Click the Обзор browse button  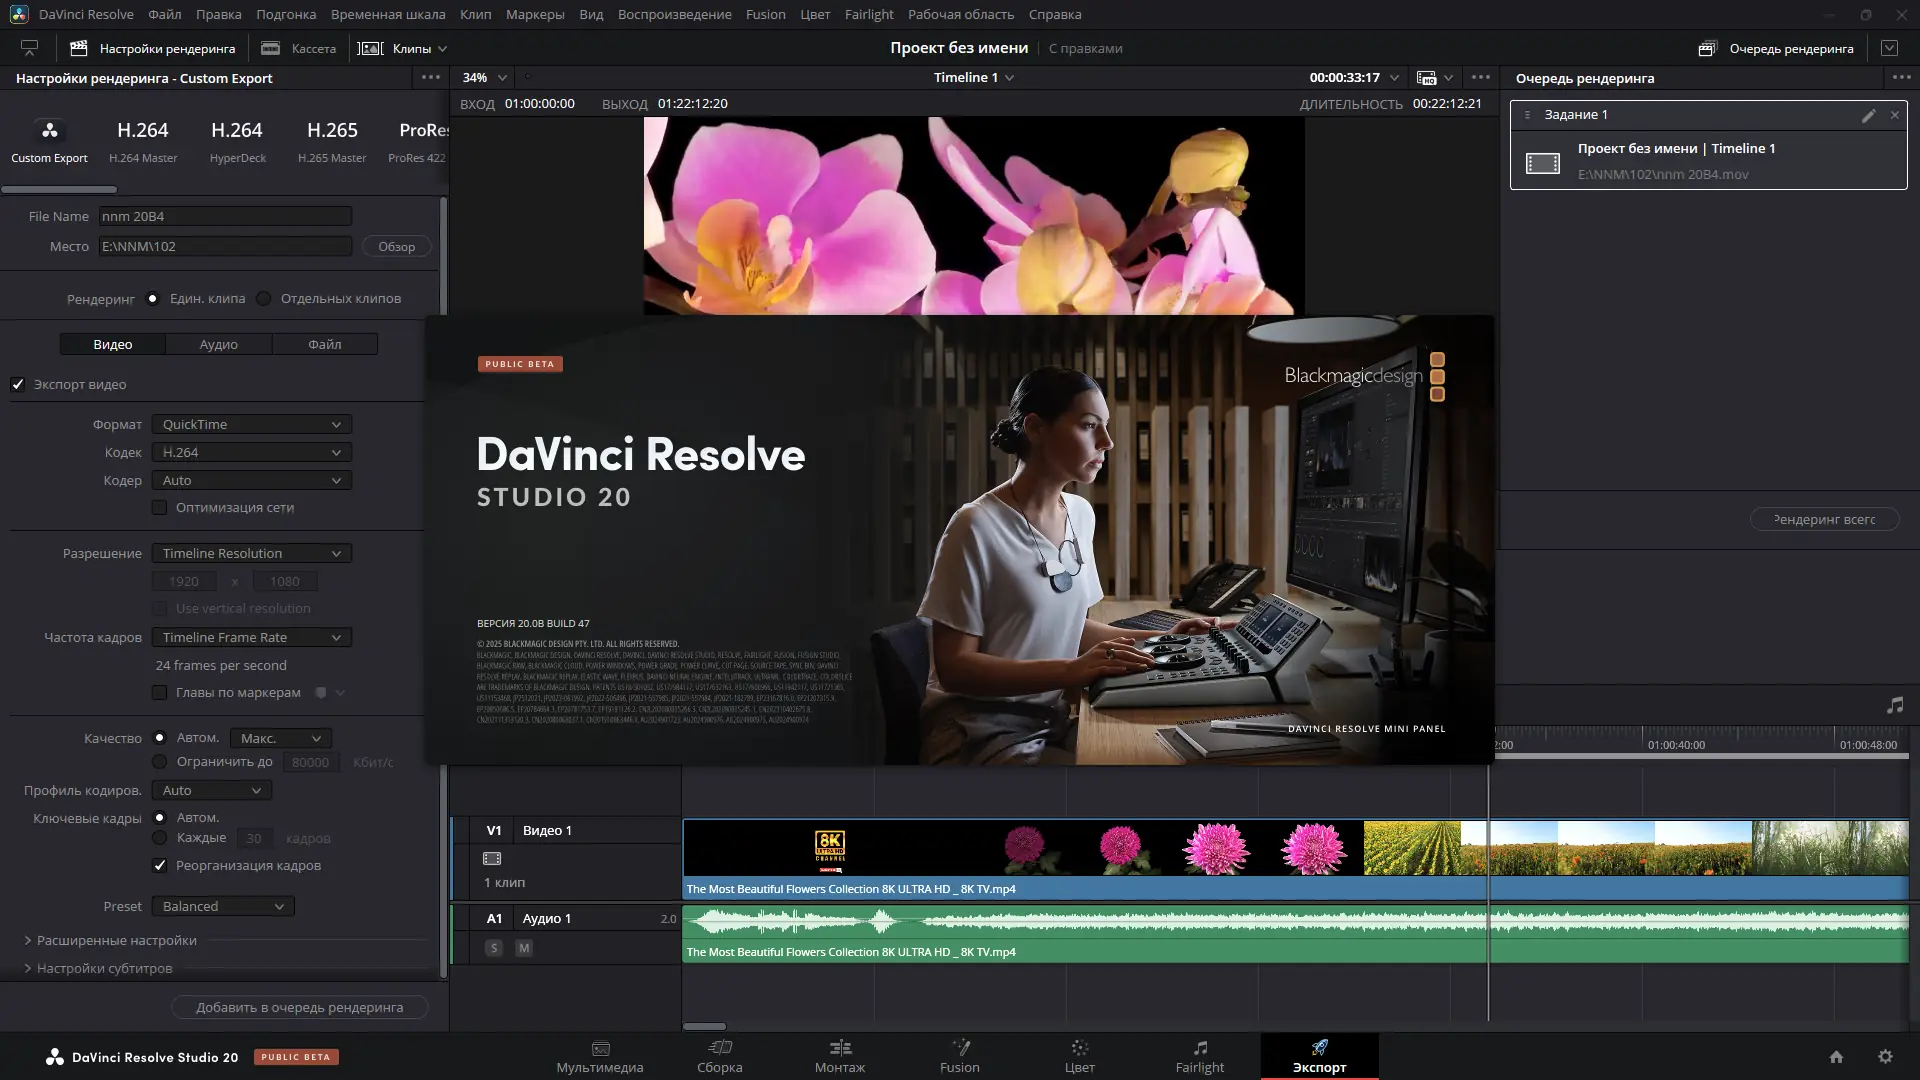(396, 247)
